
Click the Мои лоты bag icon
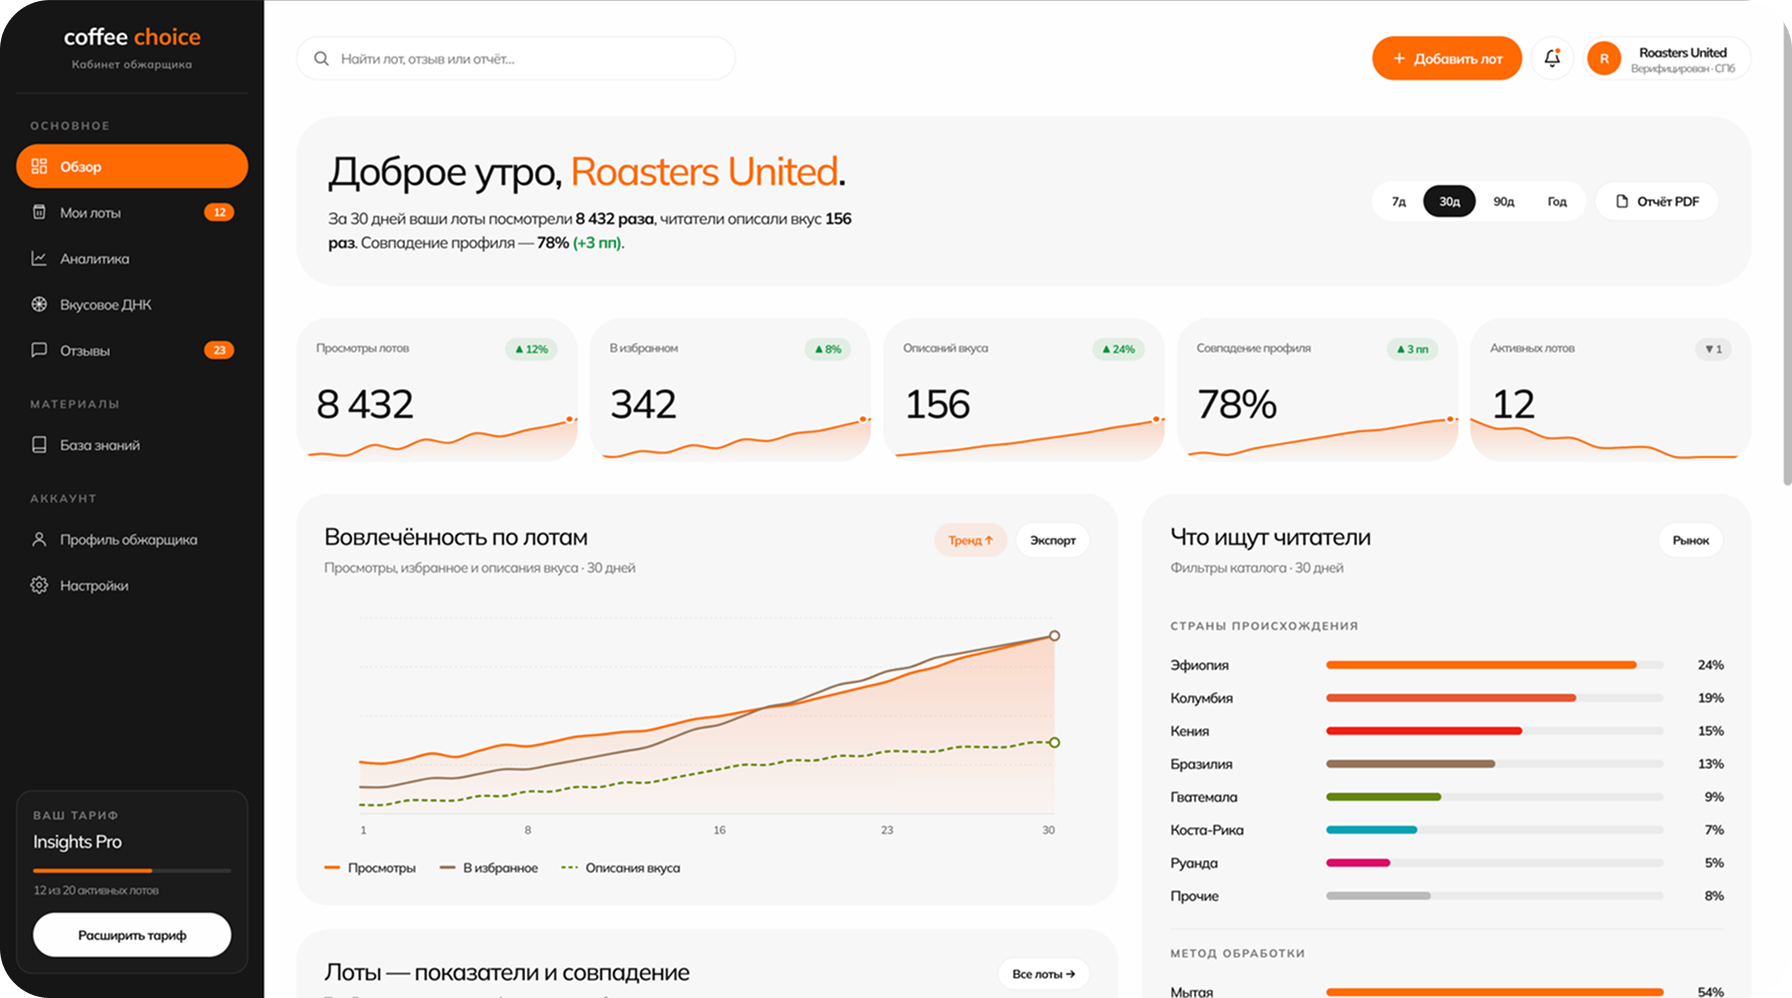pyautogui.click(x=39, y=212)
